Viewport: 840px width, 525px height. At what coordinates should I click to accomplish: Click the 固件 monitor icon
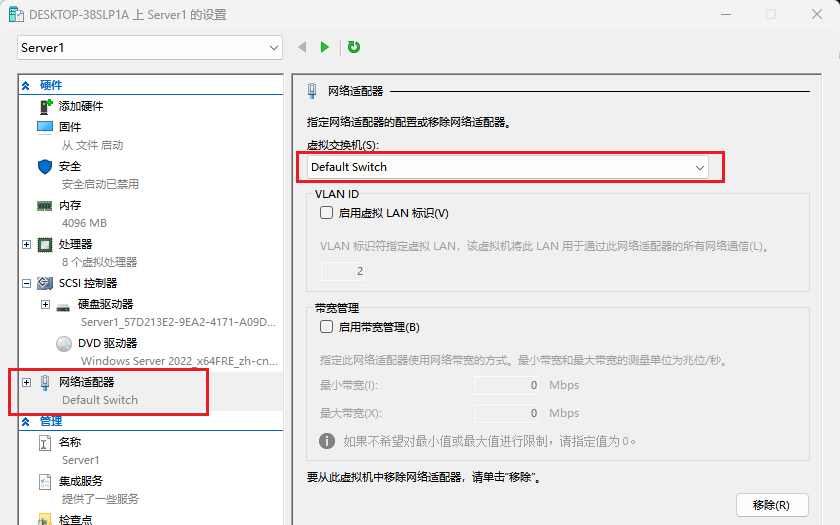pos(45,127)
